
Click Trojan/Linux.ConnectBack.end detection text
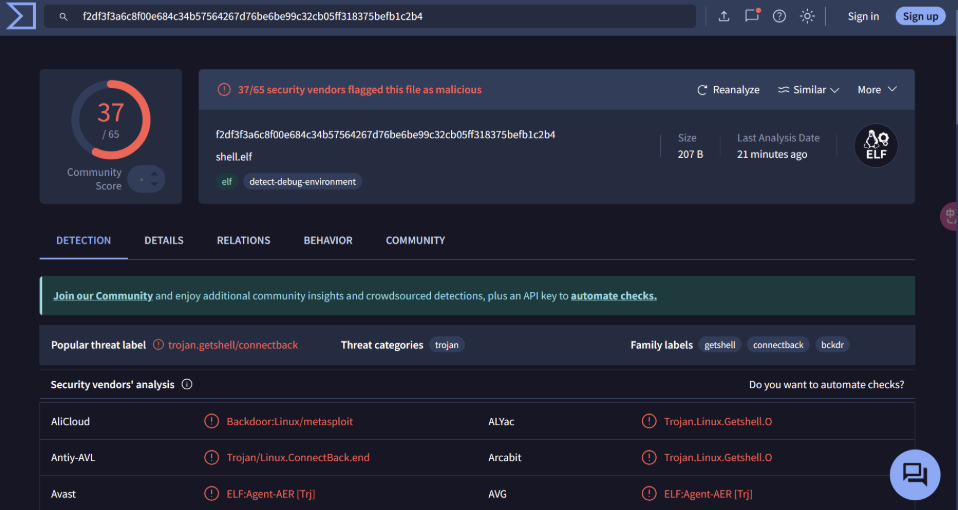click(x=298, y=457)
